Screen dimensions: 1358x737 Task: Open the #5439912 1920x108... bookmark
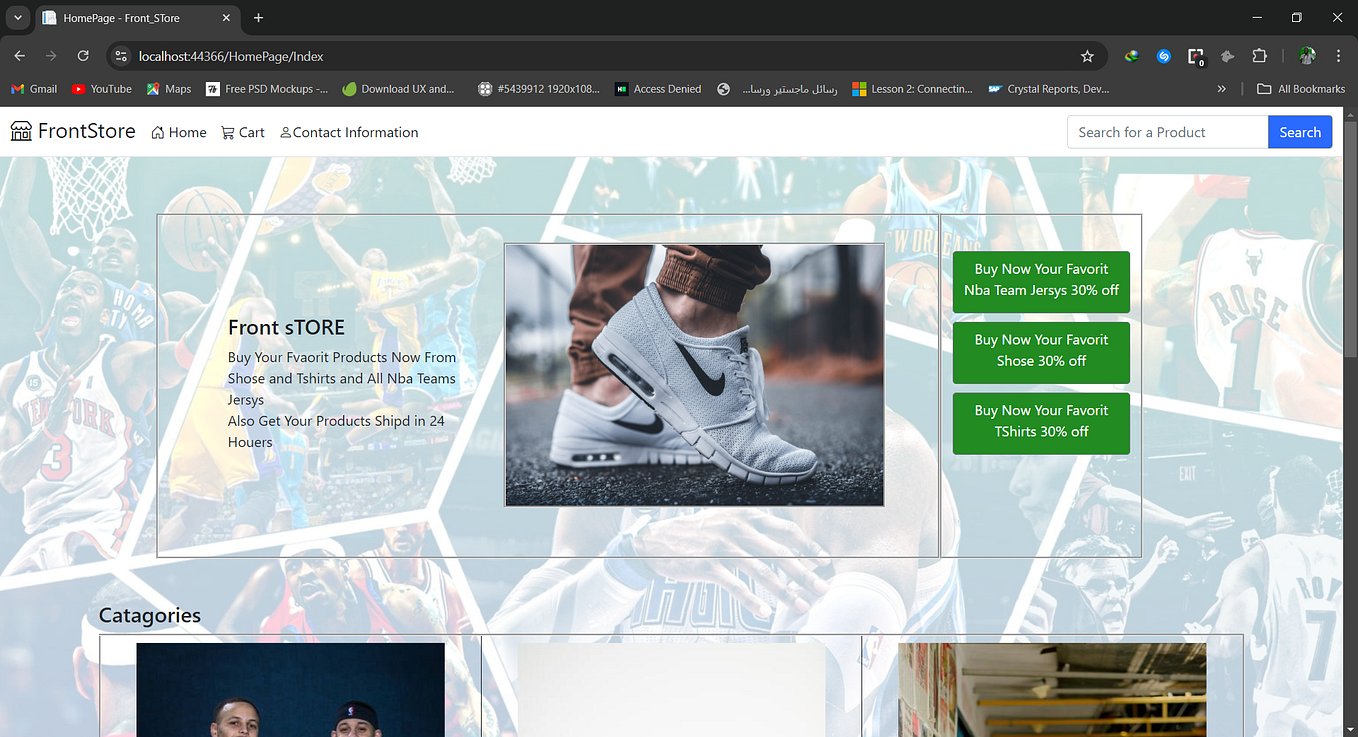coord(539,89)
